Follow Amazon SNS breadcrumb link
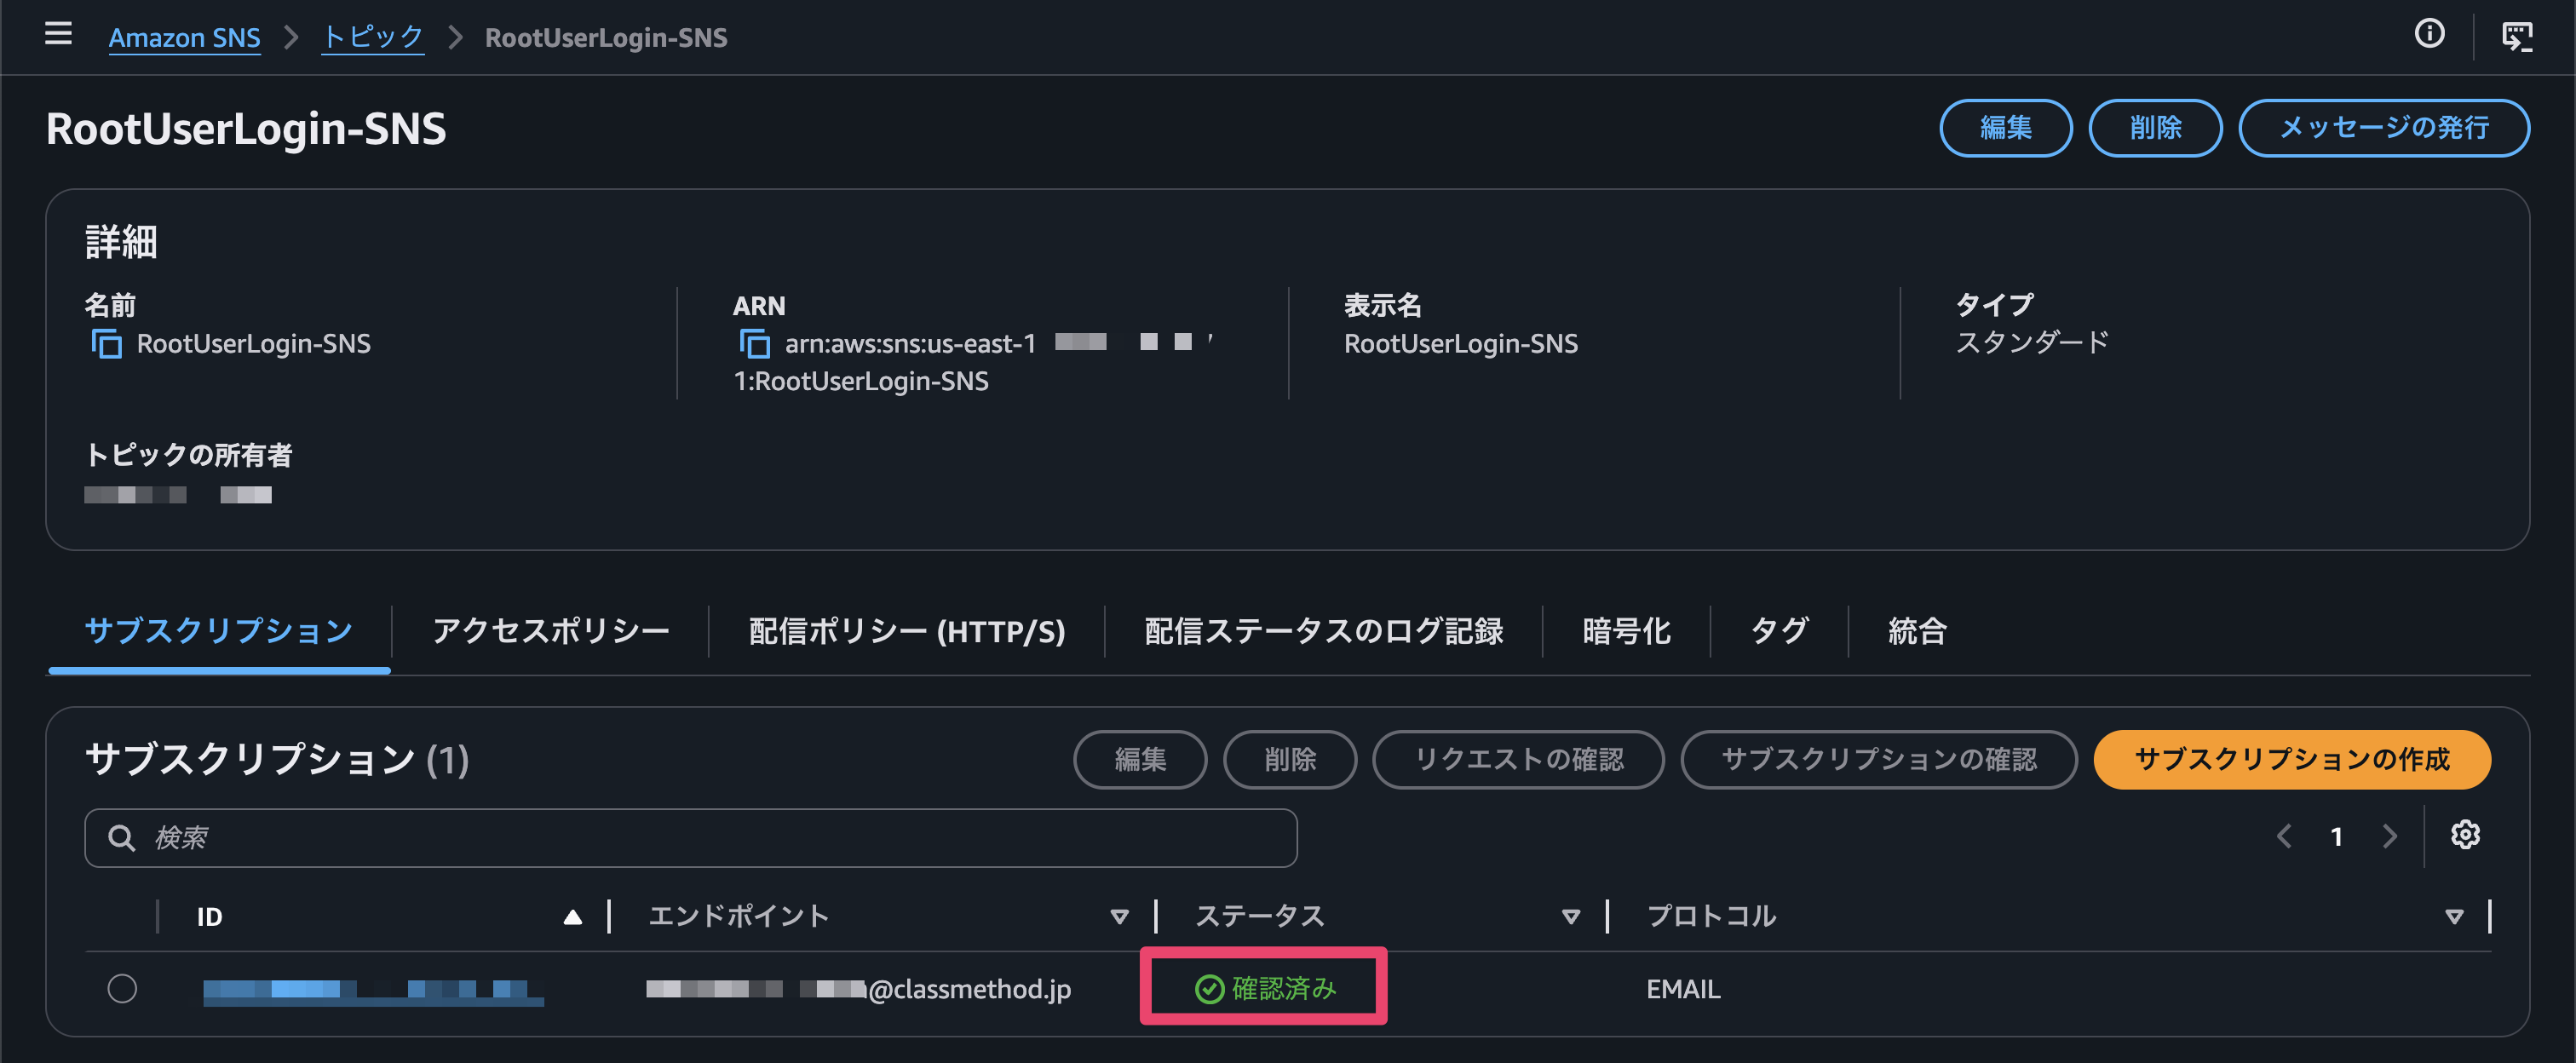Viewport: 2576px width, 1063px height. [x=184, y=38]
